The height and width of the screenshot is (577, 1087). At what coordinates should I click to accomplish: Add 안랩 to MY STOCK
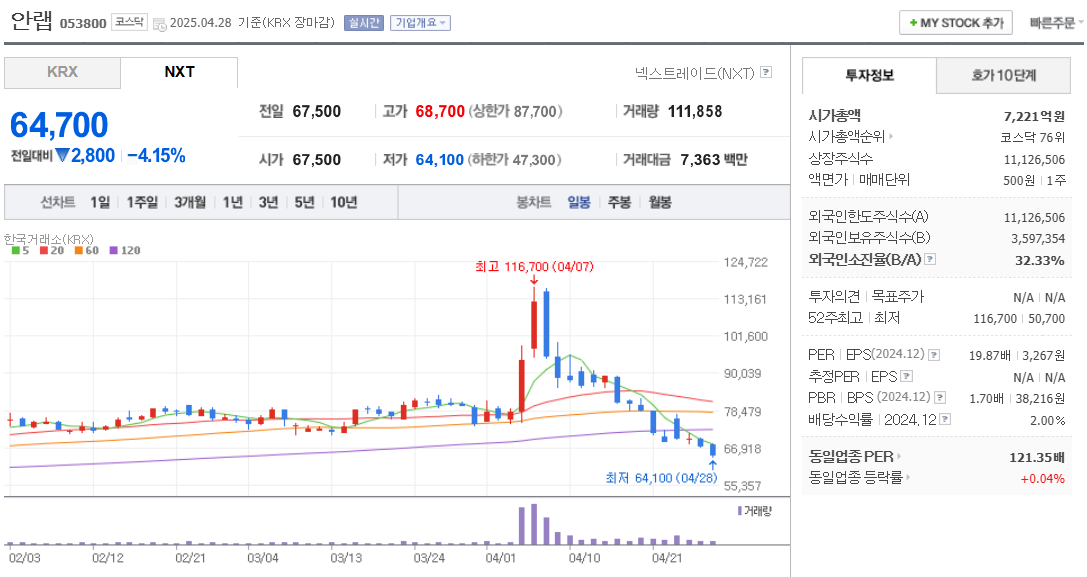[x=955, y=21]
